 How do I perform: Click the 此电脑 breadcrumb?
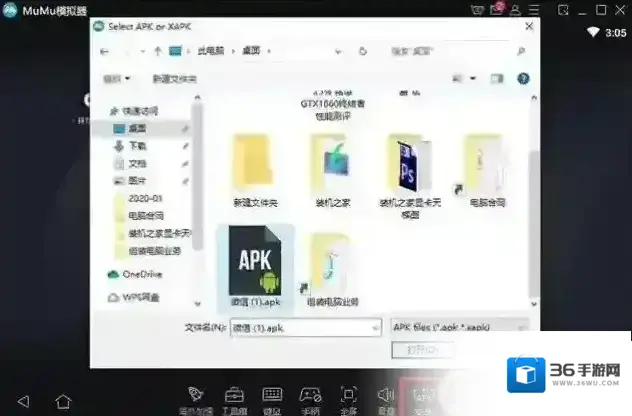(211, 51)
